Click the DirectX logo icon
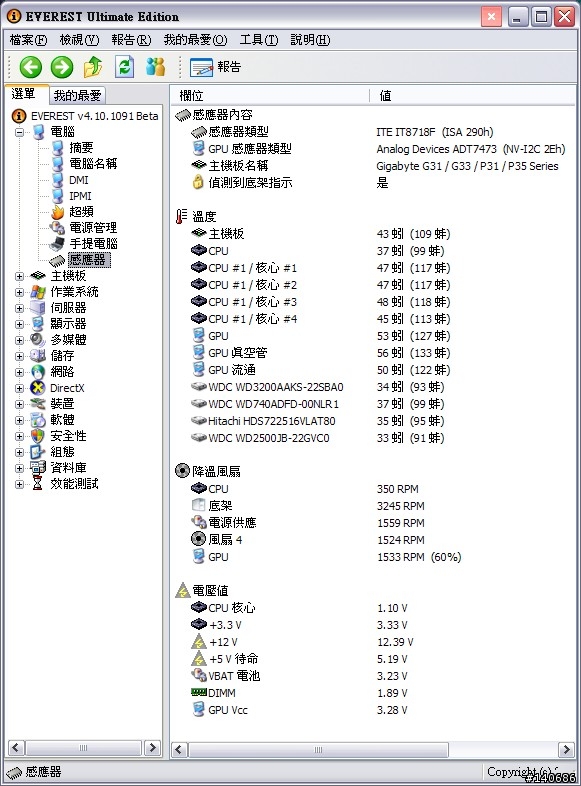581x786 pixels. (38, 388)
